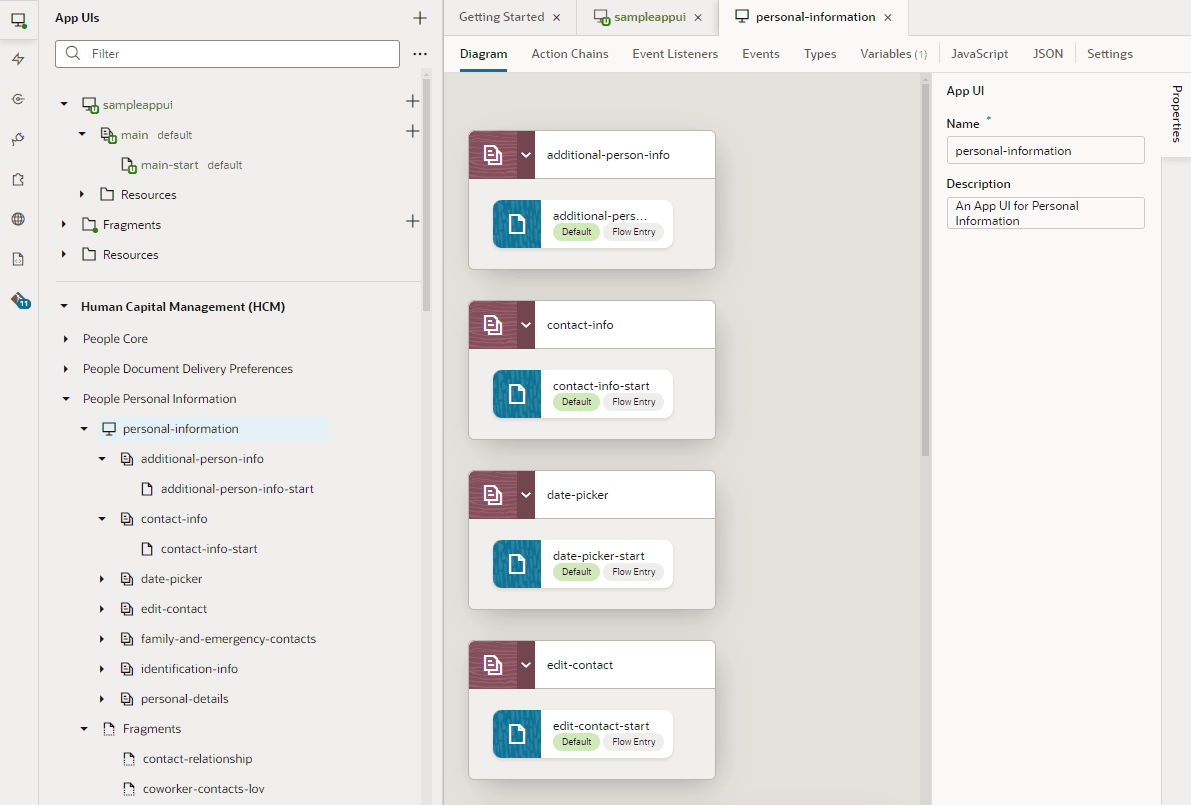Expand Resources under main flow
The image size is (1191, 805).
coord(82,194)
